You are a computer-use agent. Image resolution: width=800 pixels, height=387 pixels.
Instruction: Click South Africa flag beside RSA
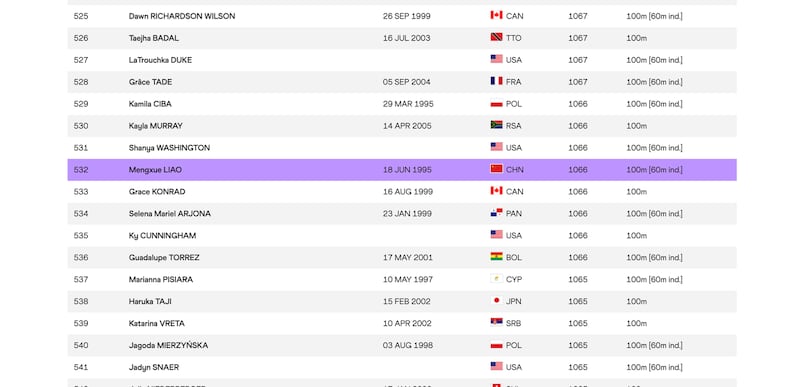pyautogui.click(x=496, y=125)
